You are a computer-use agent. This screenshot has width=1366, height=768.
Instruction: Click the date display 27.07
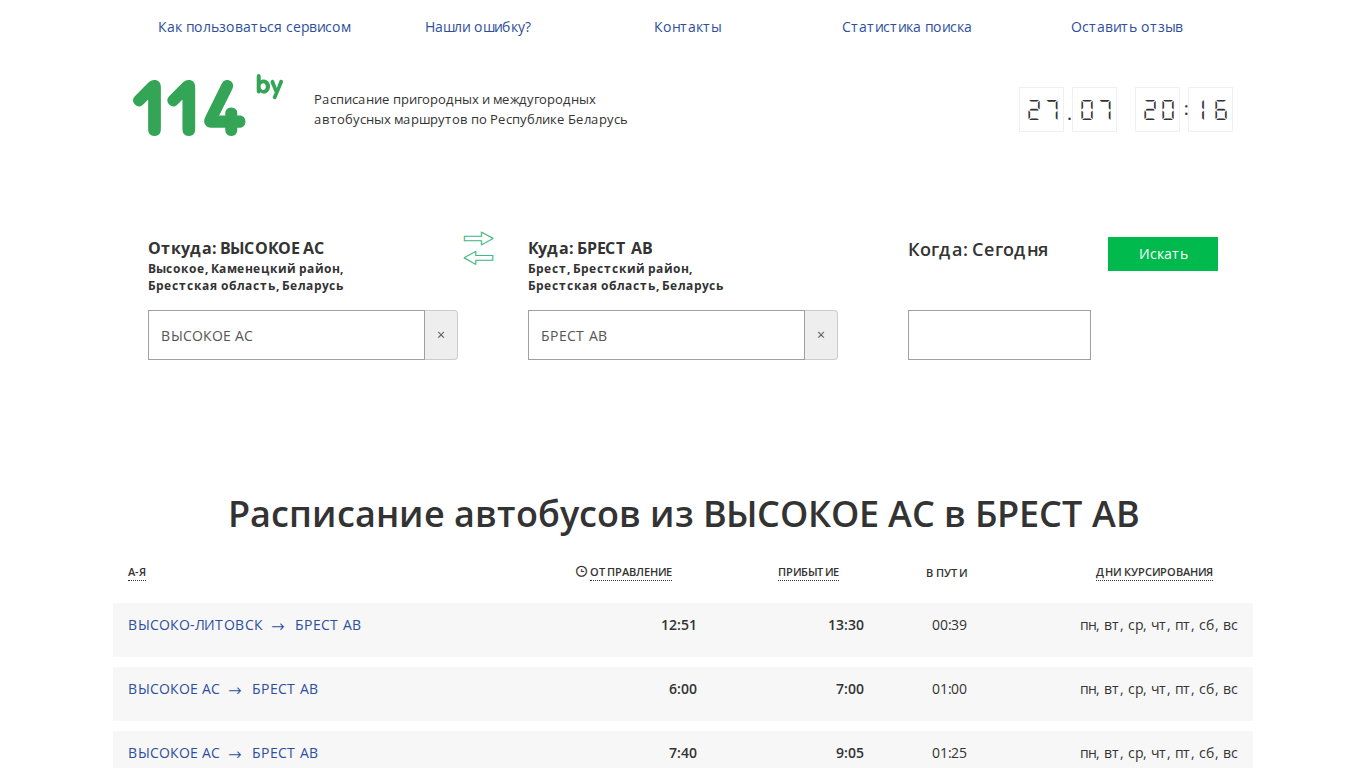pos(1068,109)
